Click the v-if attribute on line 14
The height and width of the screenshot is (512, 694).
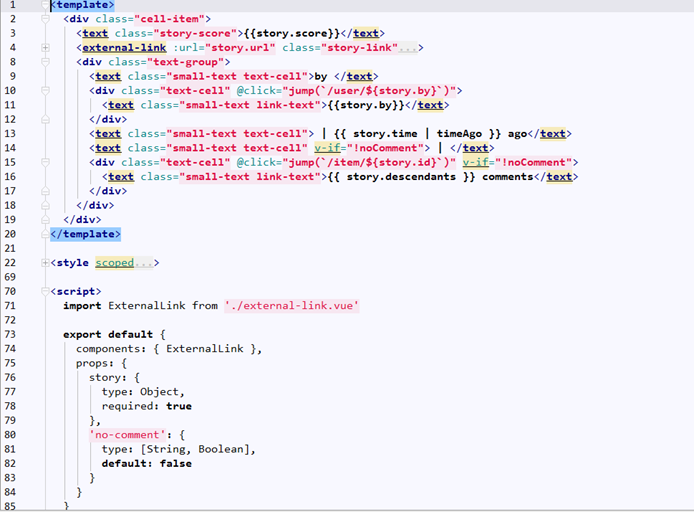pyautogui.click(x=328, y=148)
